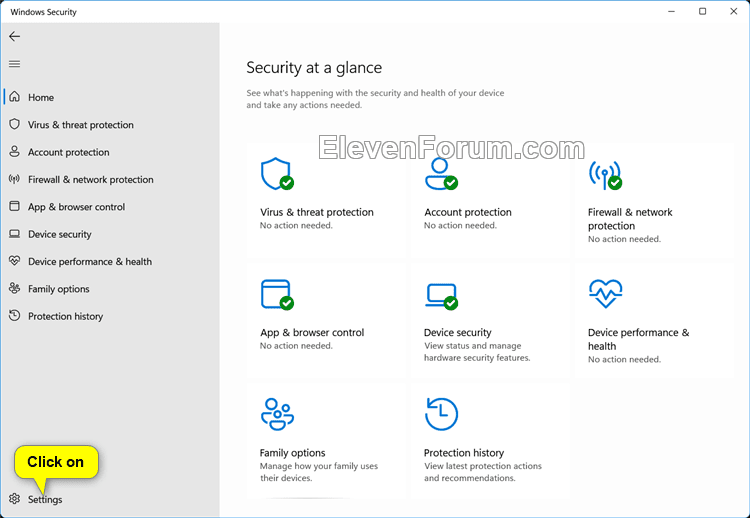Close the Windows Security window

[x=733, y=11]
